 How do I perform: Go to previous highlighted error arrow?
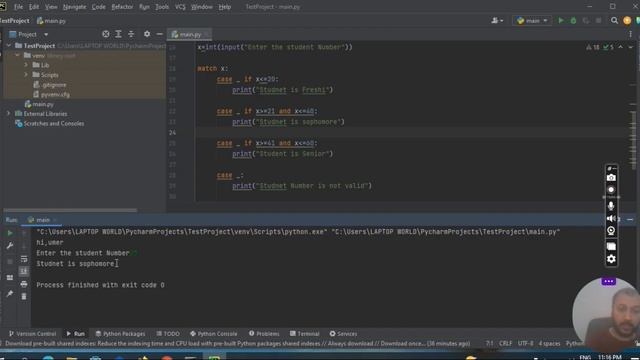[x=620, y=47]
